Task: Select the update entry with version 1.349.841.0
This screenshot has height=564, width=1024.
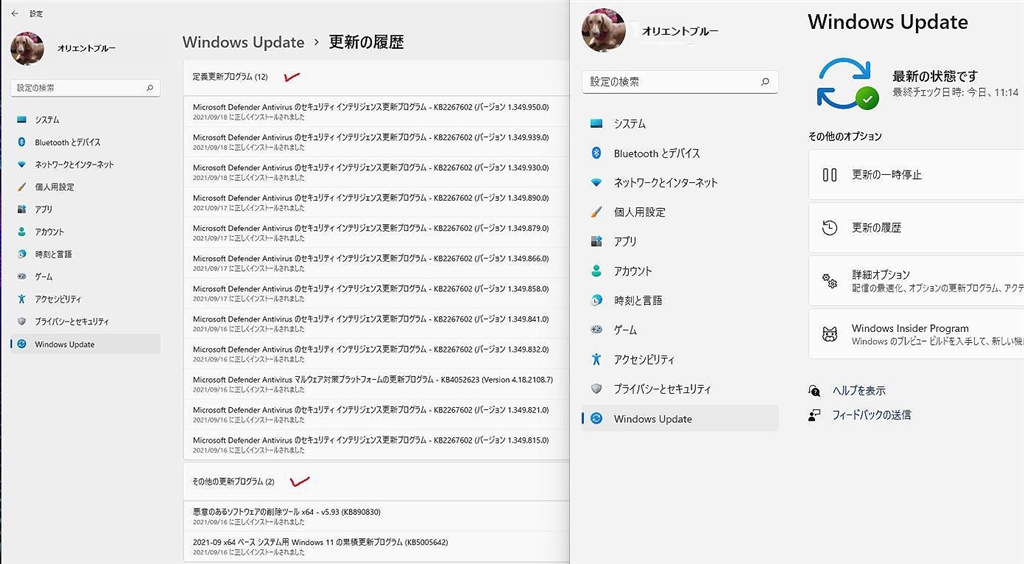Action: pos(376,324)
